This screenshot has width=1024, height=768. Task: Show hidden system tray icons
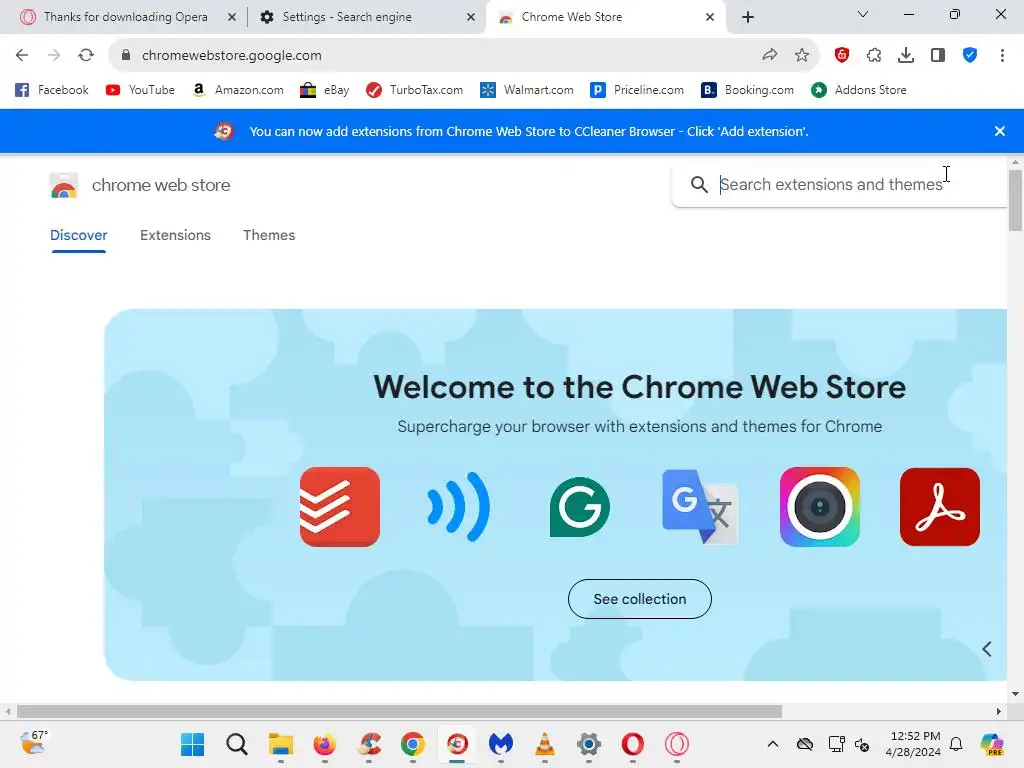pyautogui.click(x=773, y=744)
